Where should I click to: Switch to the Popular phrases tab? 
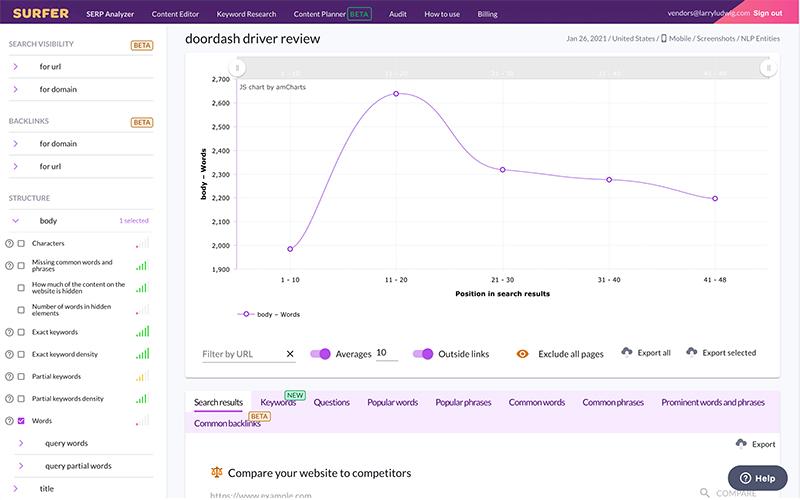[x=463, y=402]
